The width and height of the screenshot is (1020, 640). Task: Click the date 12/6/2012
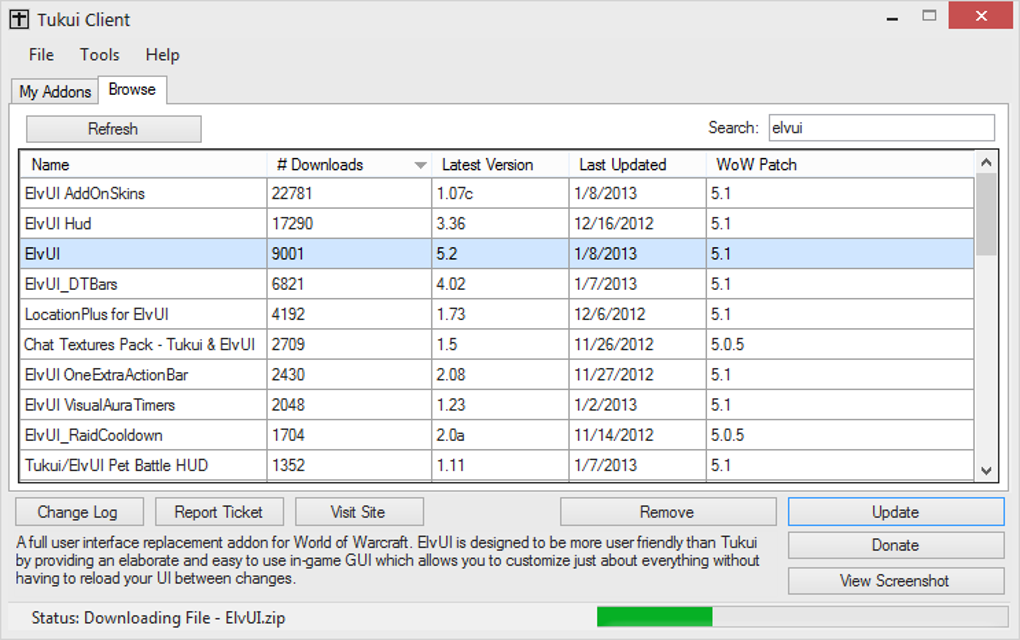point(610,314)
